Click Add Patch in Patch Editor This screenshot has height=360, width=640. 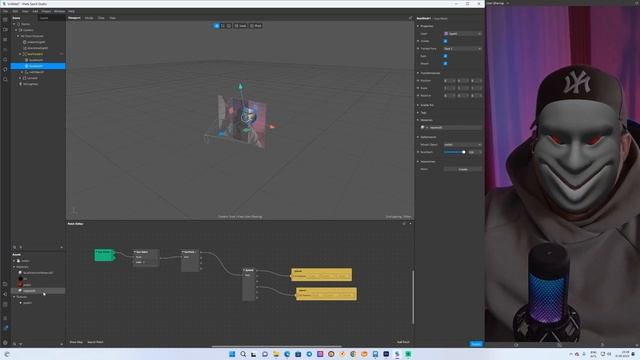tap(403, 342)
